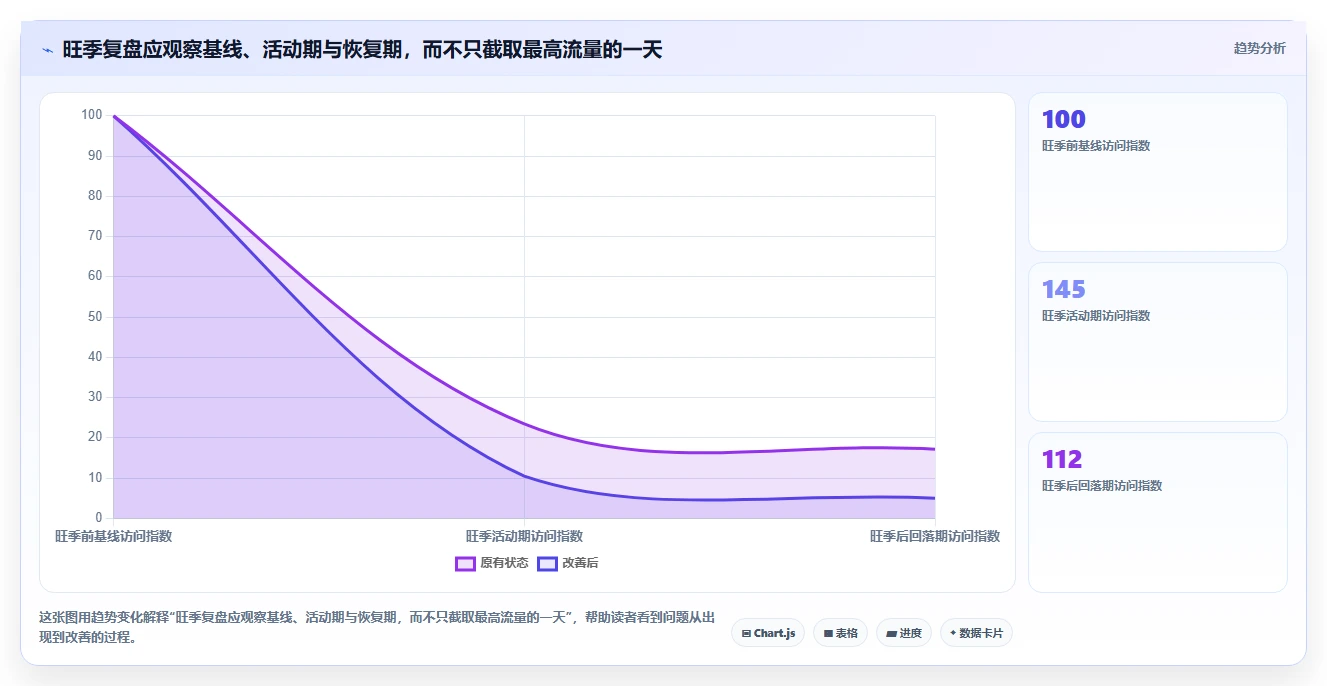Open the 旺季活动期访问指数 card showing 145
Image resolution: width=1327 pixels, height=686 pixels.
tap(1158, 342)
